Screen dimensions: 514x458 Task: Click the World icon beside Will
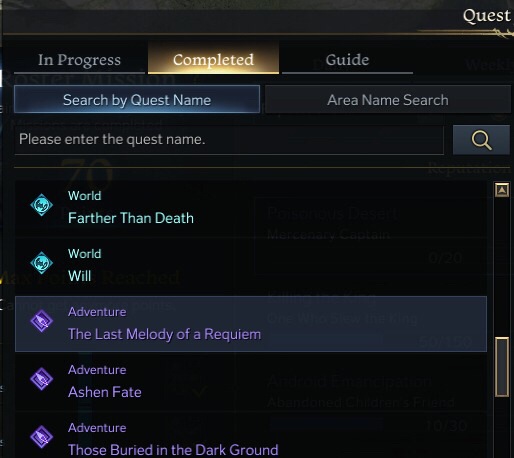[x=41, y=263]
